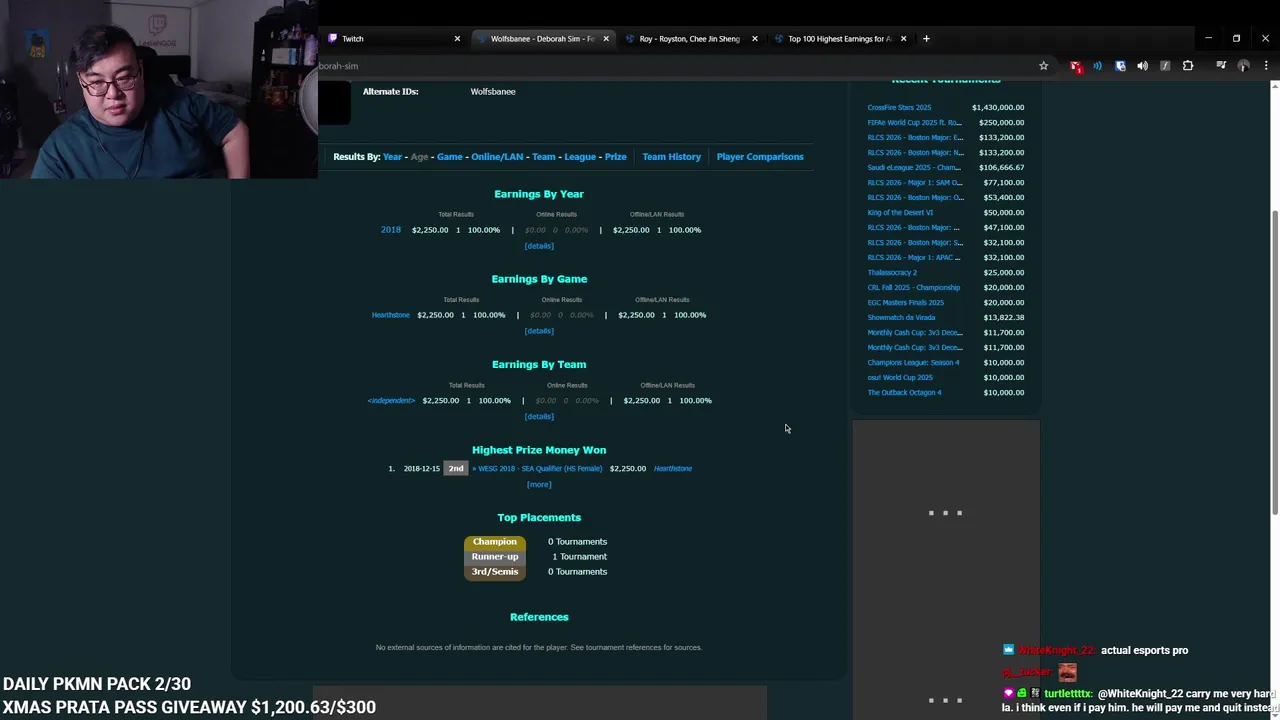Open Thalassocracy 2 tournament link
The width and height of the screenshot is (1280, 720).
coord(892,273)
